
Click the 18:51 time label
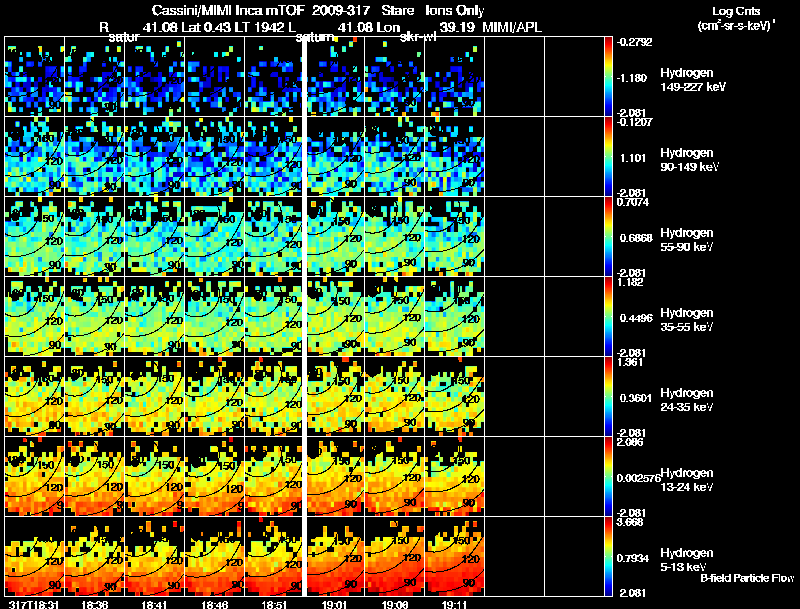[x=274, y=604]
